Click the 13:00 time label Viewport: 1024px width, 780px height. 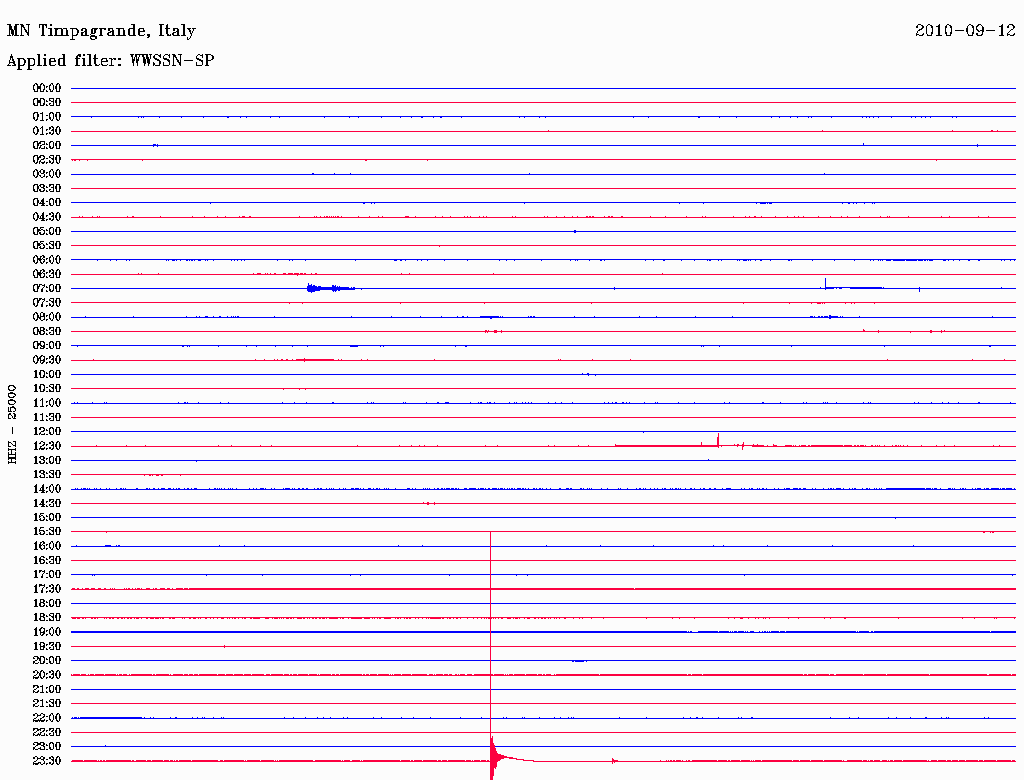(47, 460)
